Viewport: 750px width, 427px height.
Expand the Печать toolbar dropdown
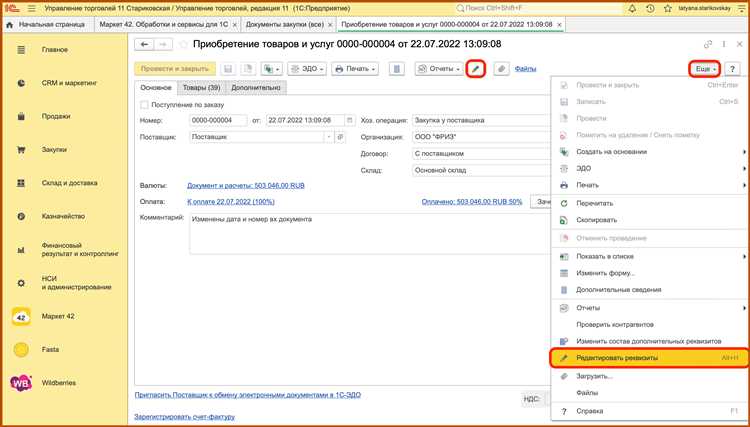point(356,69)
